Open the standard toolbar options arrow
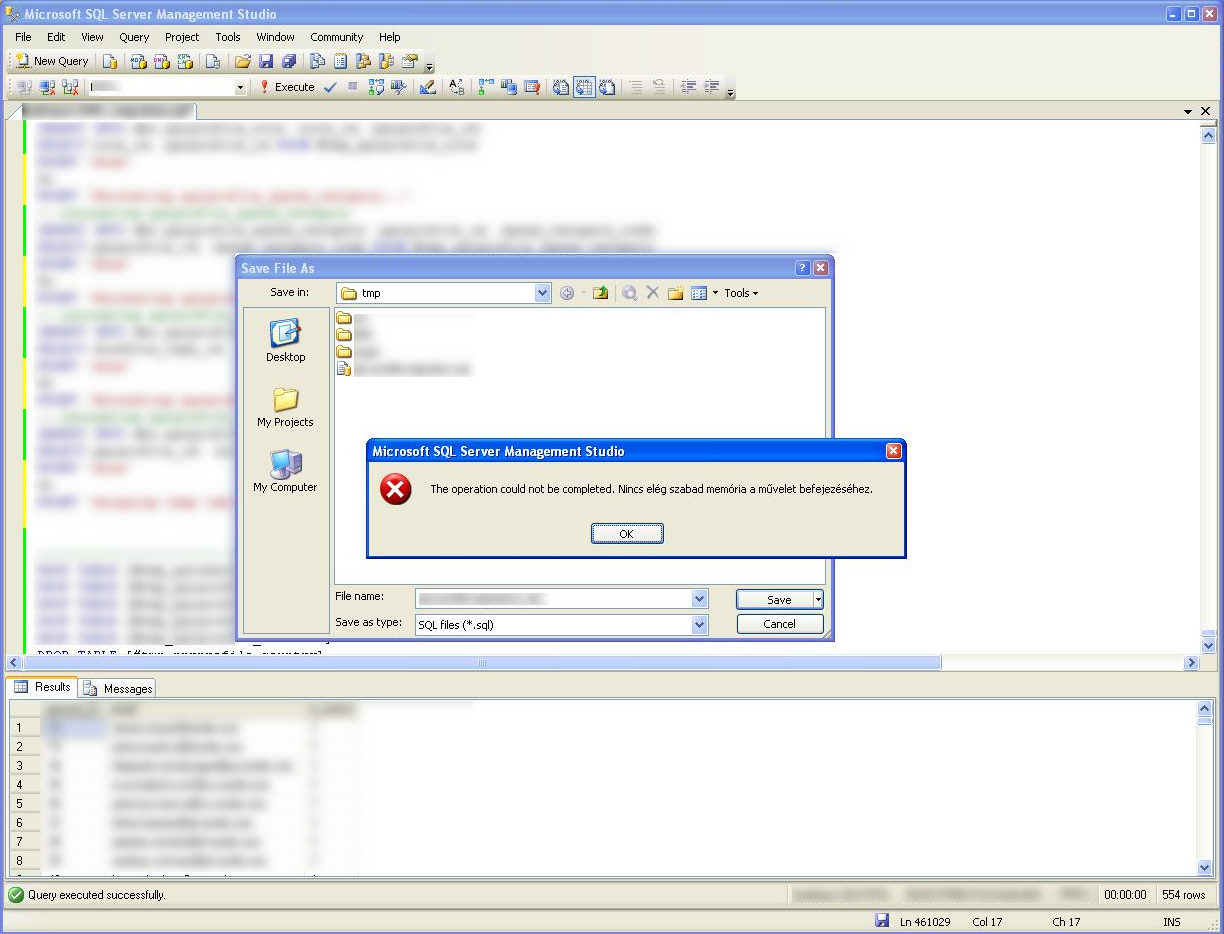The height and width of the screenshot is (934, 1224). [430, 64]
